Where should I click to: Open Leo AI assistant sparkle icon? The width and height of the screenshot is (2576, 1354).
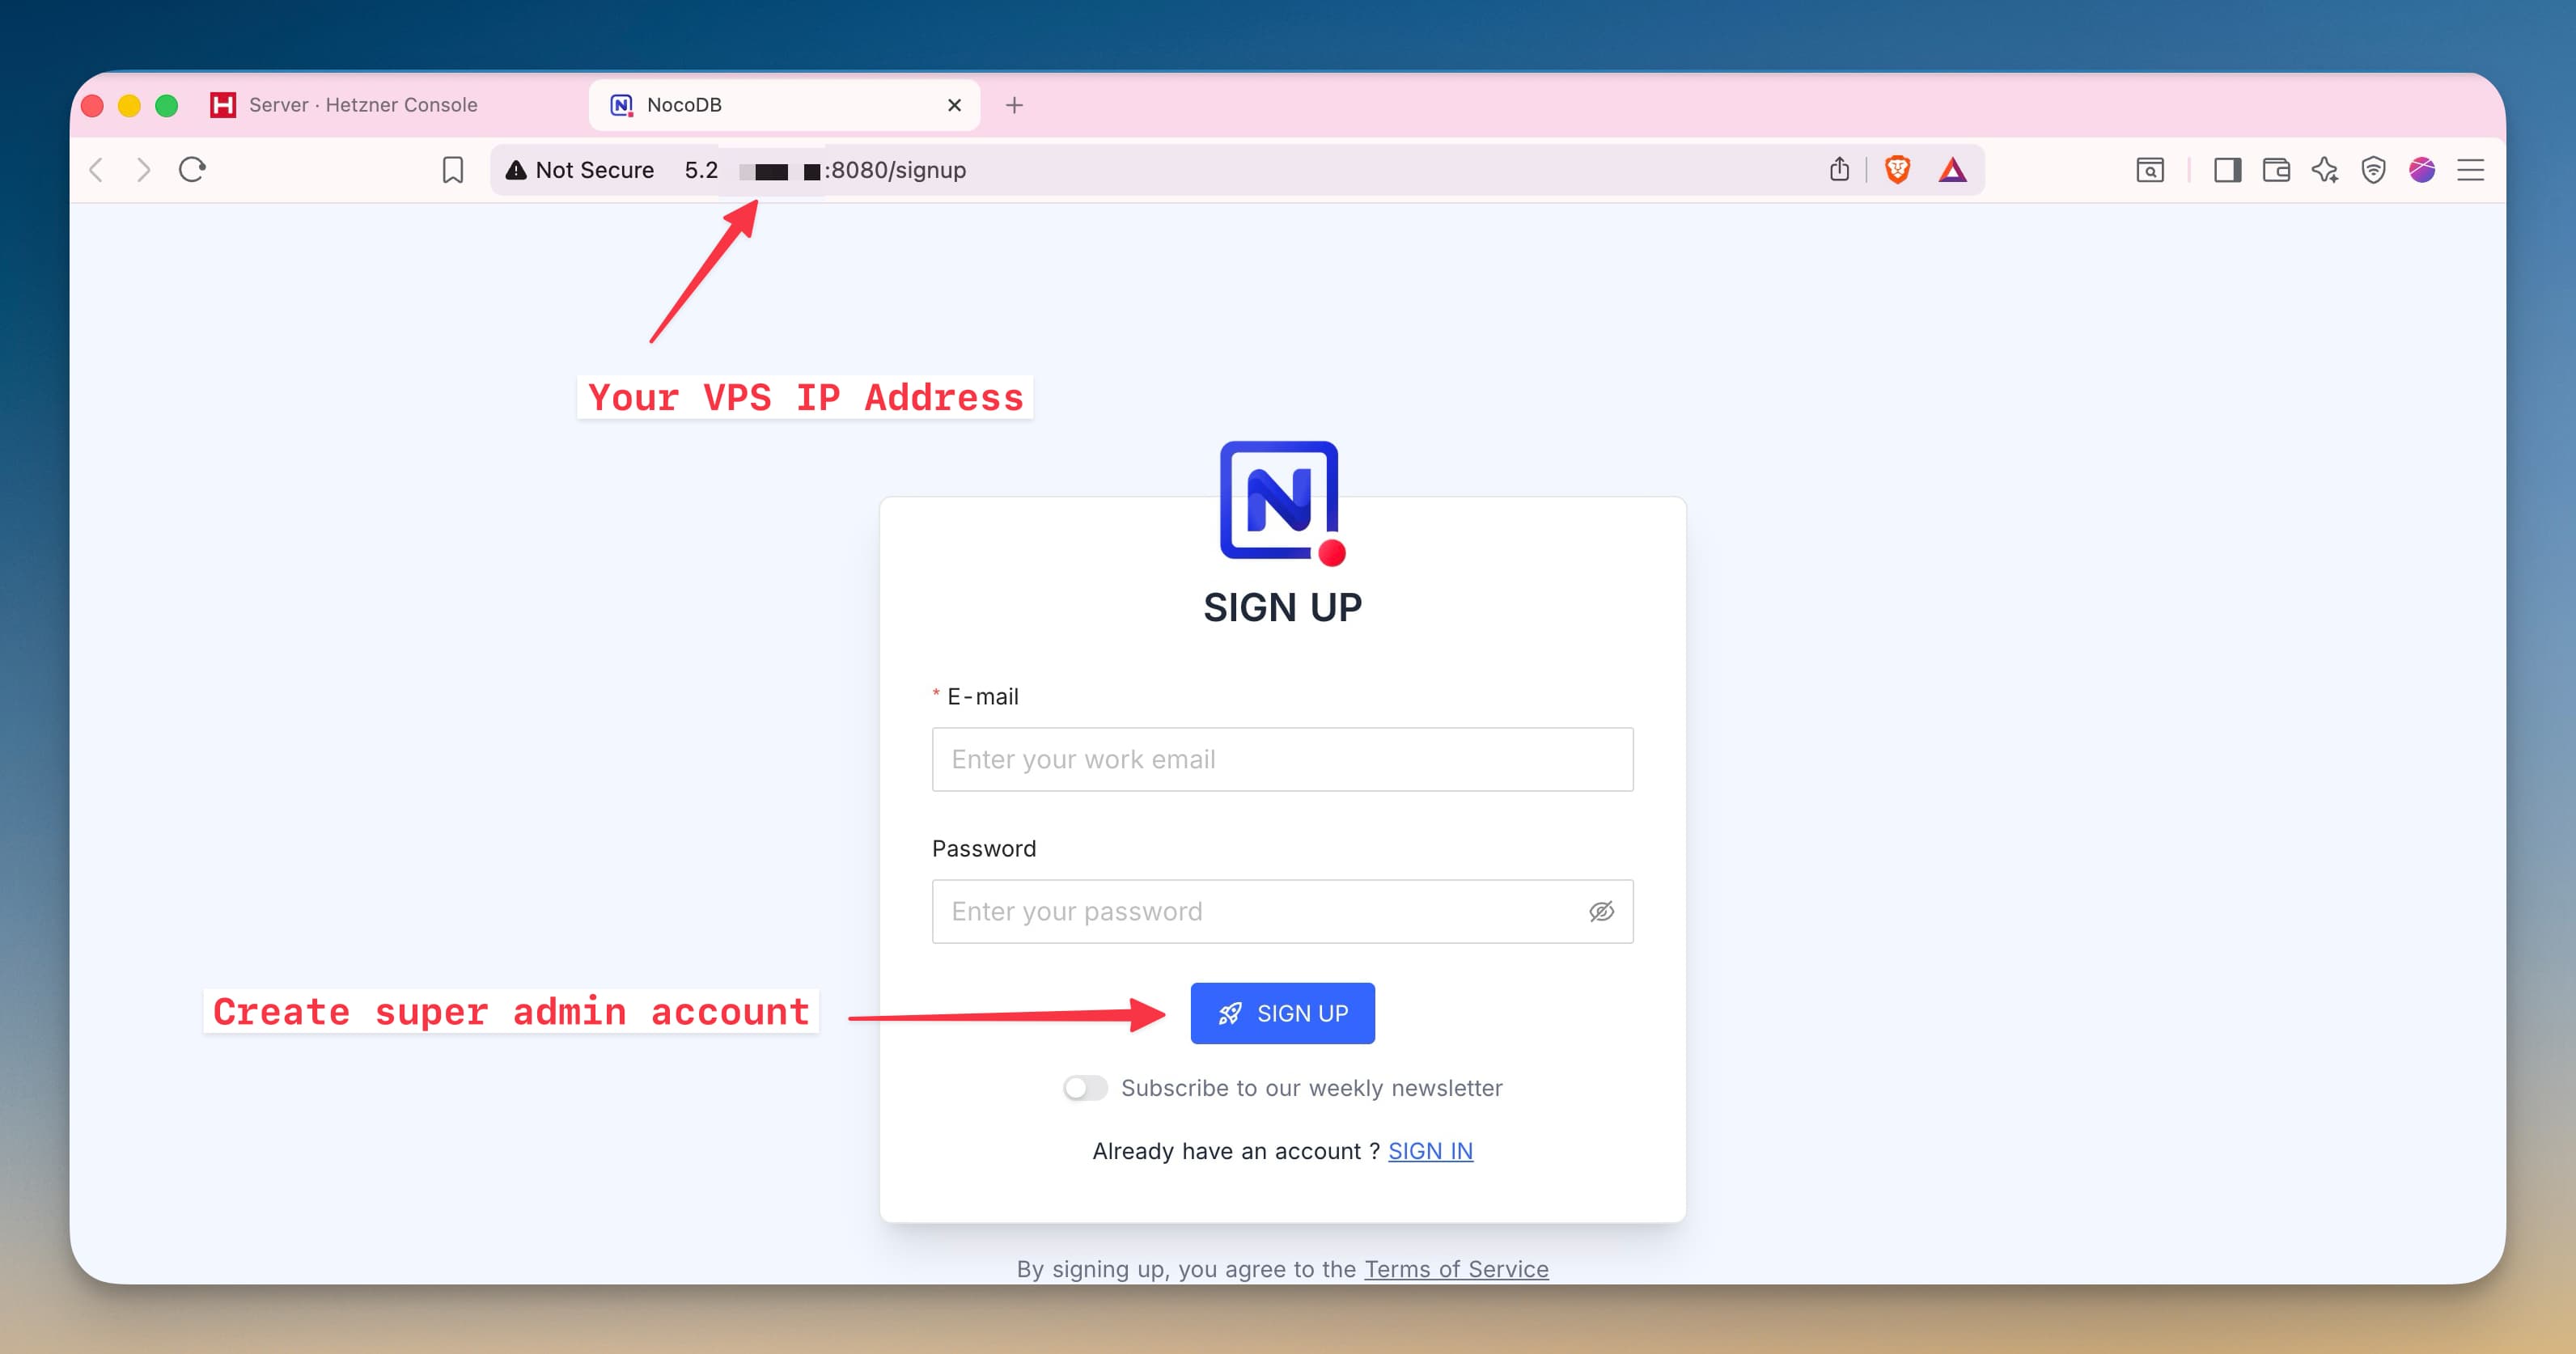tap(2324, 170)
